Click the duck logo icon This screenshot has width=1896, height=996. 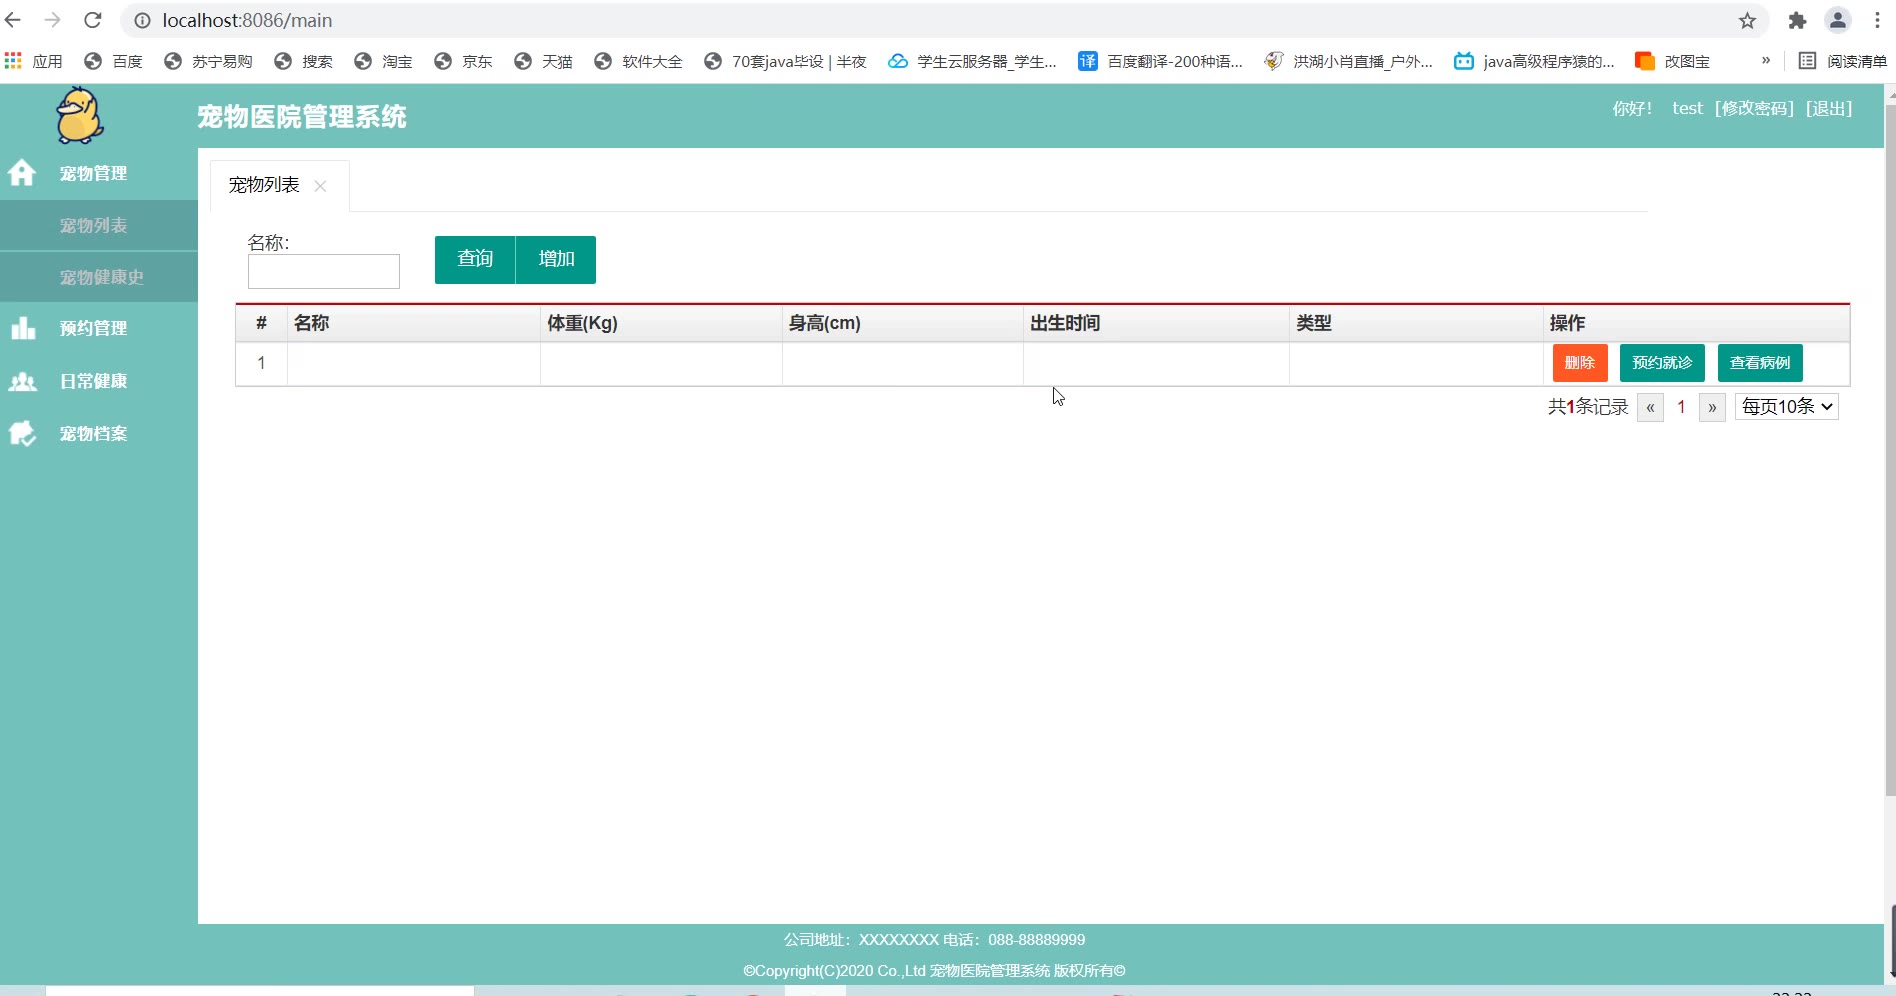pyautogui.click(x=79, y=116)
